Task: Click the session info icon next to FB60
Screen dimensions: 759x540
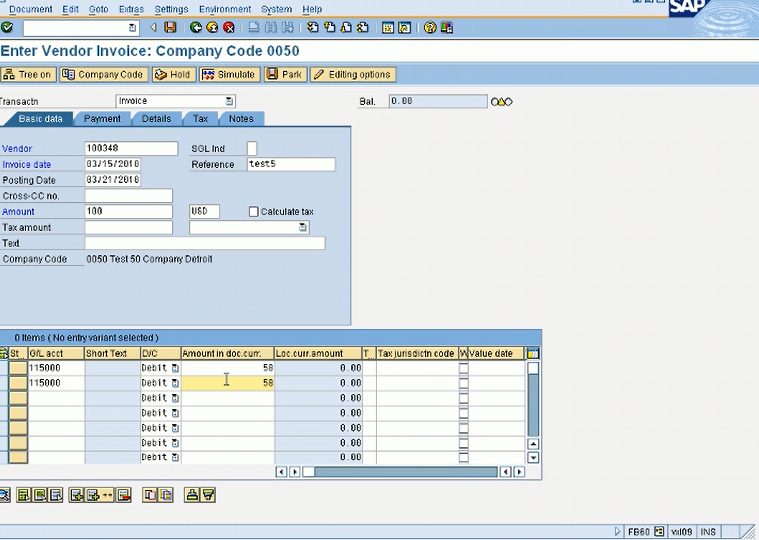Action: coord(659,531)
